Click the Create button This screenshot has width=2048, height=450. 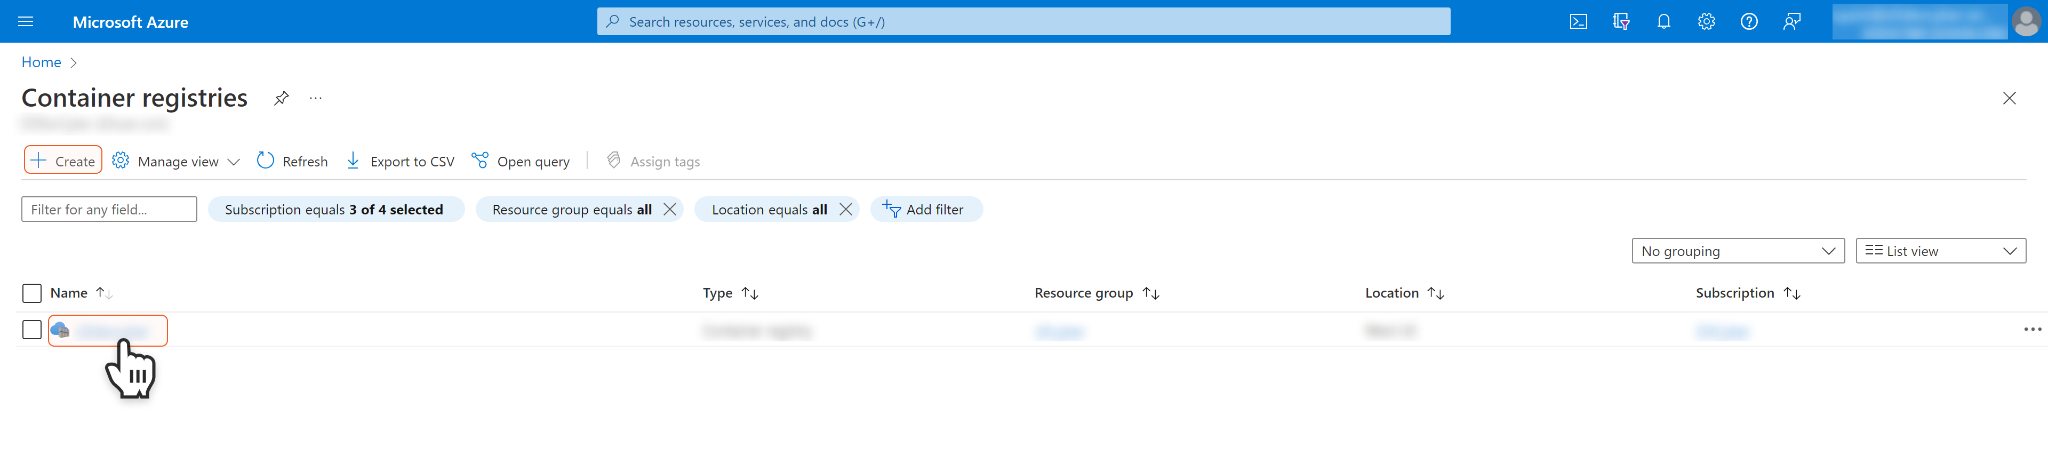coord(63,161)
